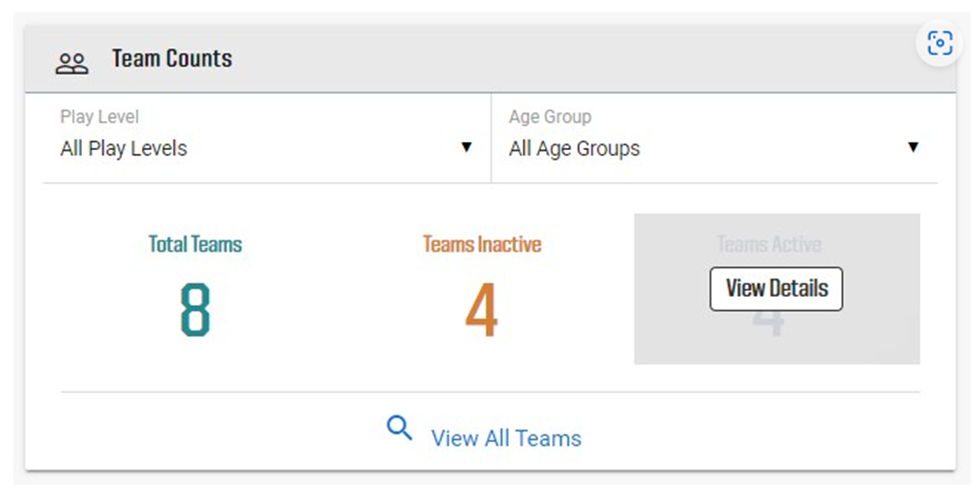The width and height of the screenshot is (975, 498).
Task: Click the Play Level field label
Action: [99, 117]
